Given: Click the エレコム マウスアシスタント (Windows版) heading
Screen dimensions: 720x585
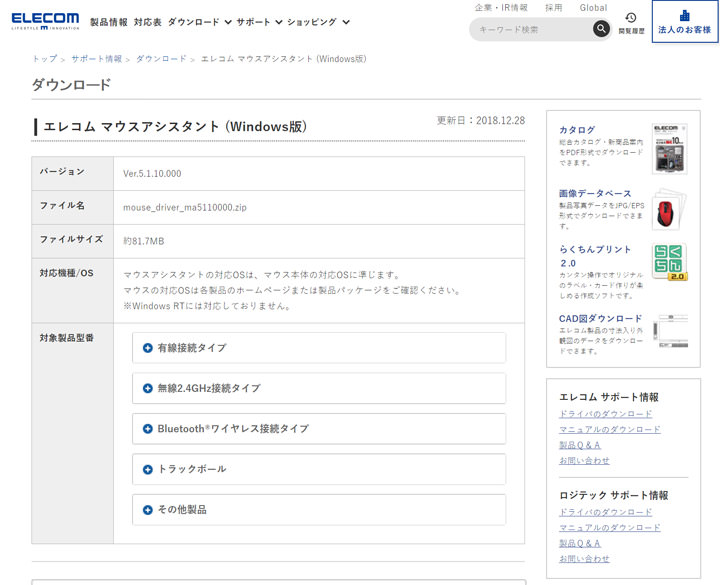Looking at the screenshot, I should pos(175,127).
